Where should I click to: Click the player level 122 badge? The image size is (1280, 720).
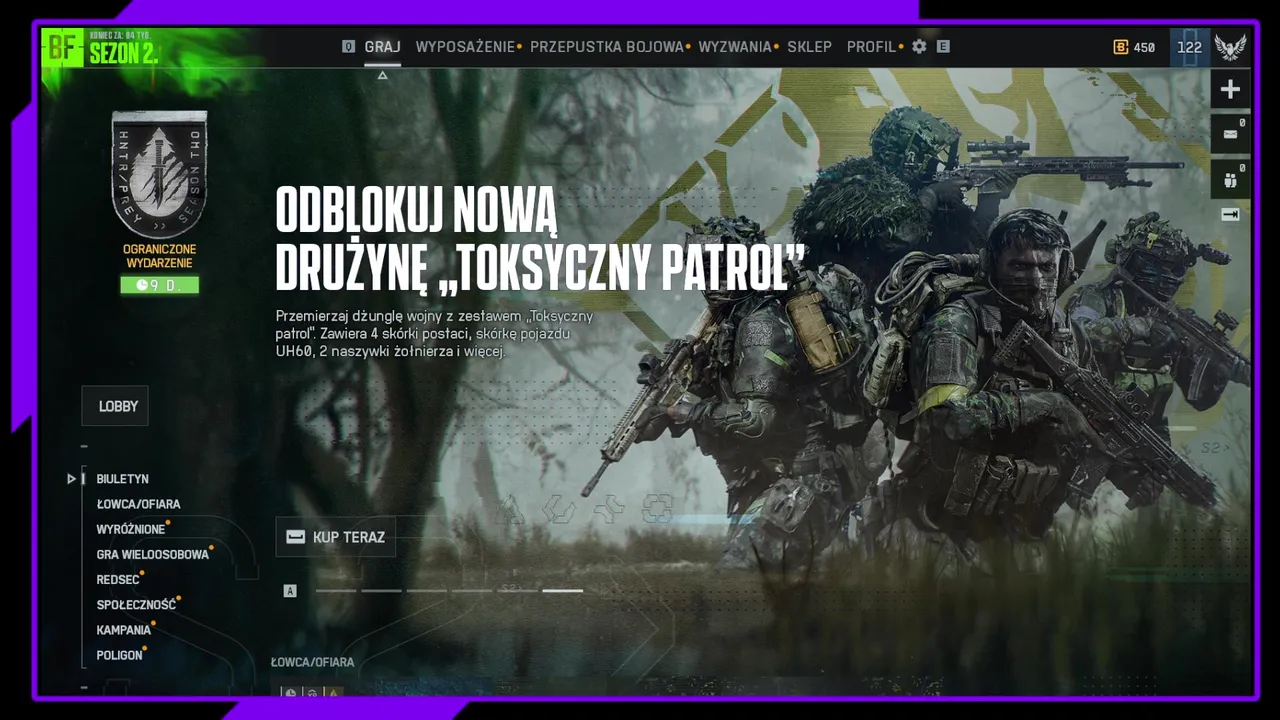(x=1190, y=47)
